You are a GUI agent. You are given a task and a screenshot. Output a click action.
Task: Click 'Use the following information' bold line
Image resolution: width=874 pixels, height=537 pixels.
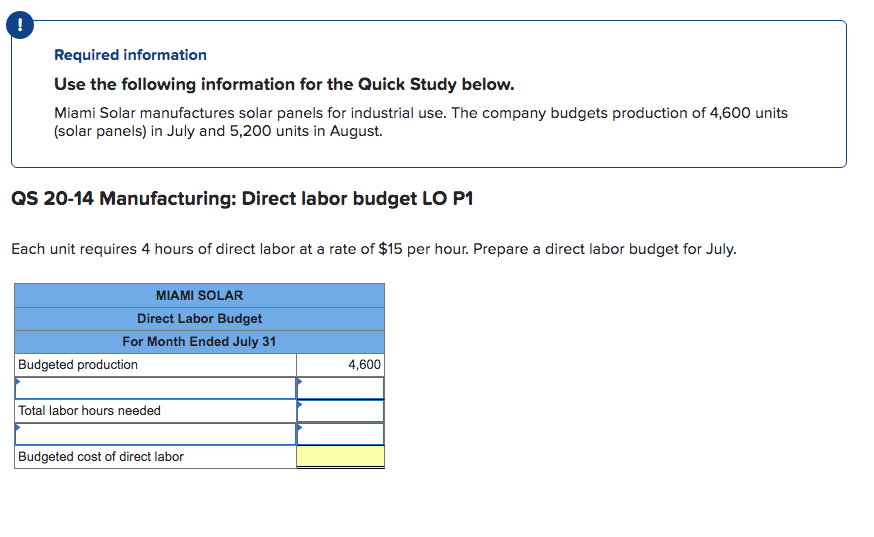point(284,84)
